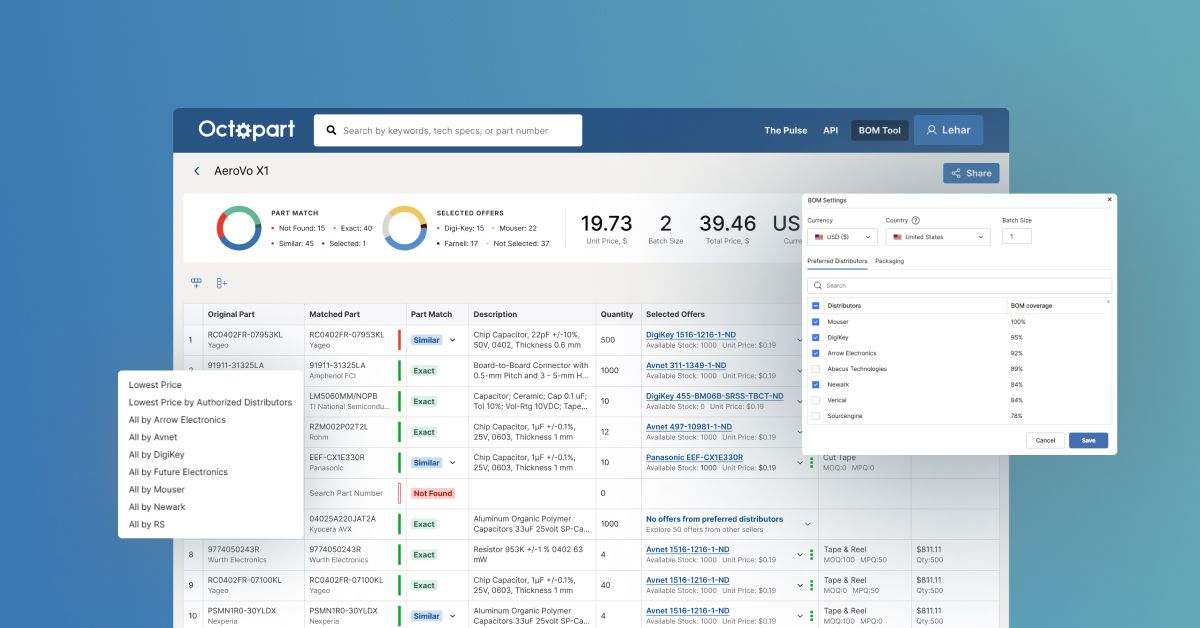Switch to the Packaging tab
The width and height of the screenshot is (1200, 628).
[889, 261]
